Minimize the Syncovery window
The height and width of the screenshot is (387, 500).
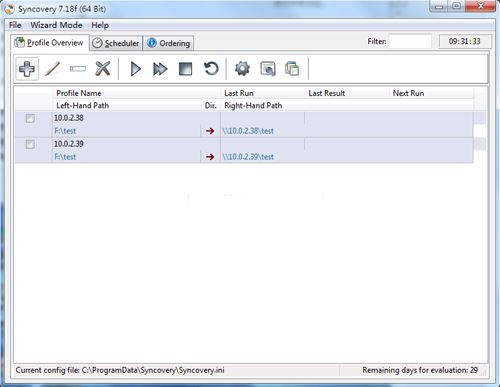[439, 6]
